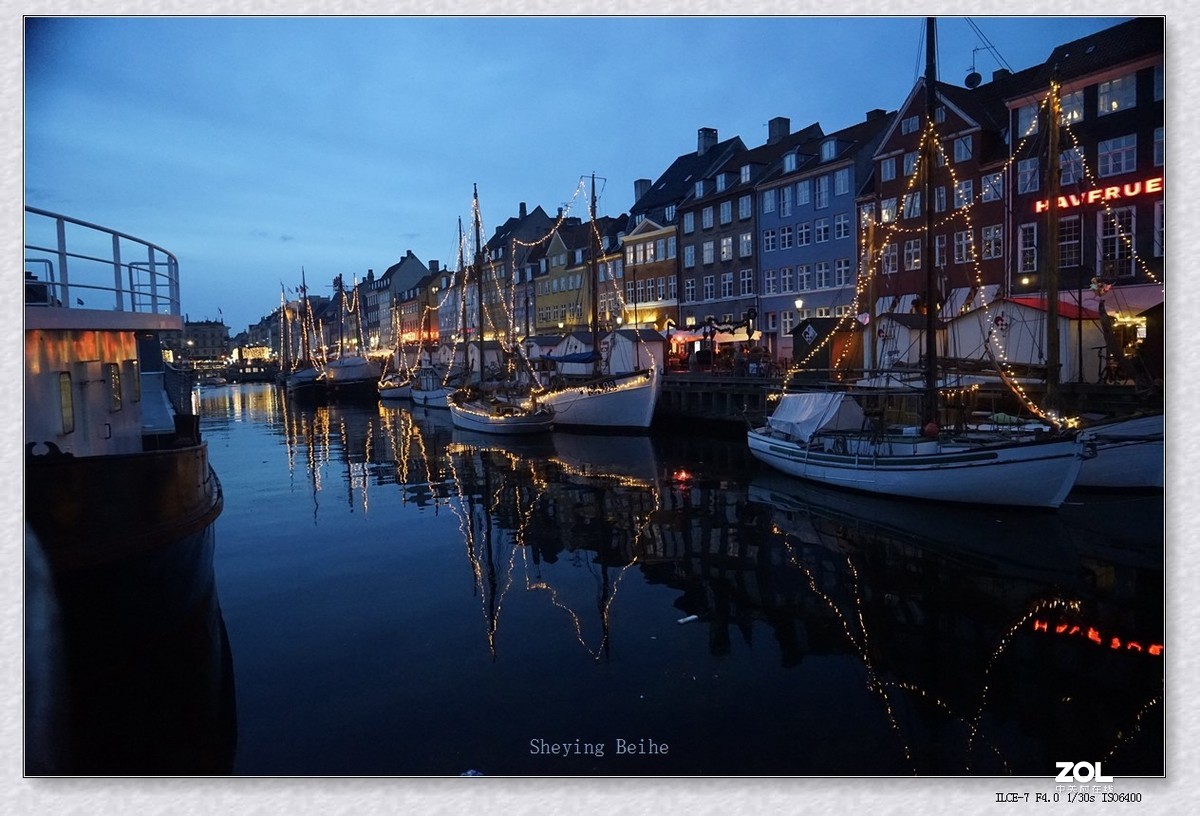The image size is (1200, 816).
Task: Click the ZOL logo watermark
Action: click(x=1083, y=772)
